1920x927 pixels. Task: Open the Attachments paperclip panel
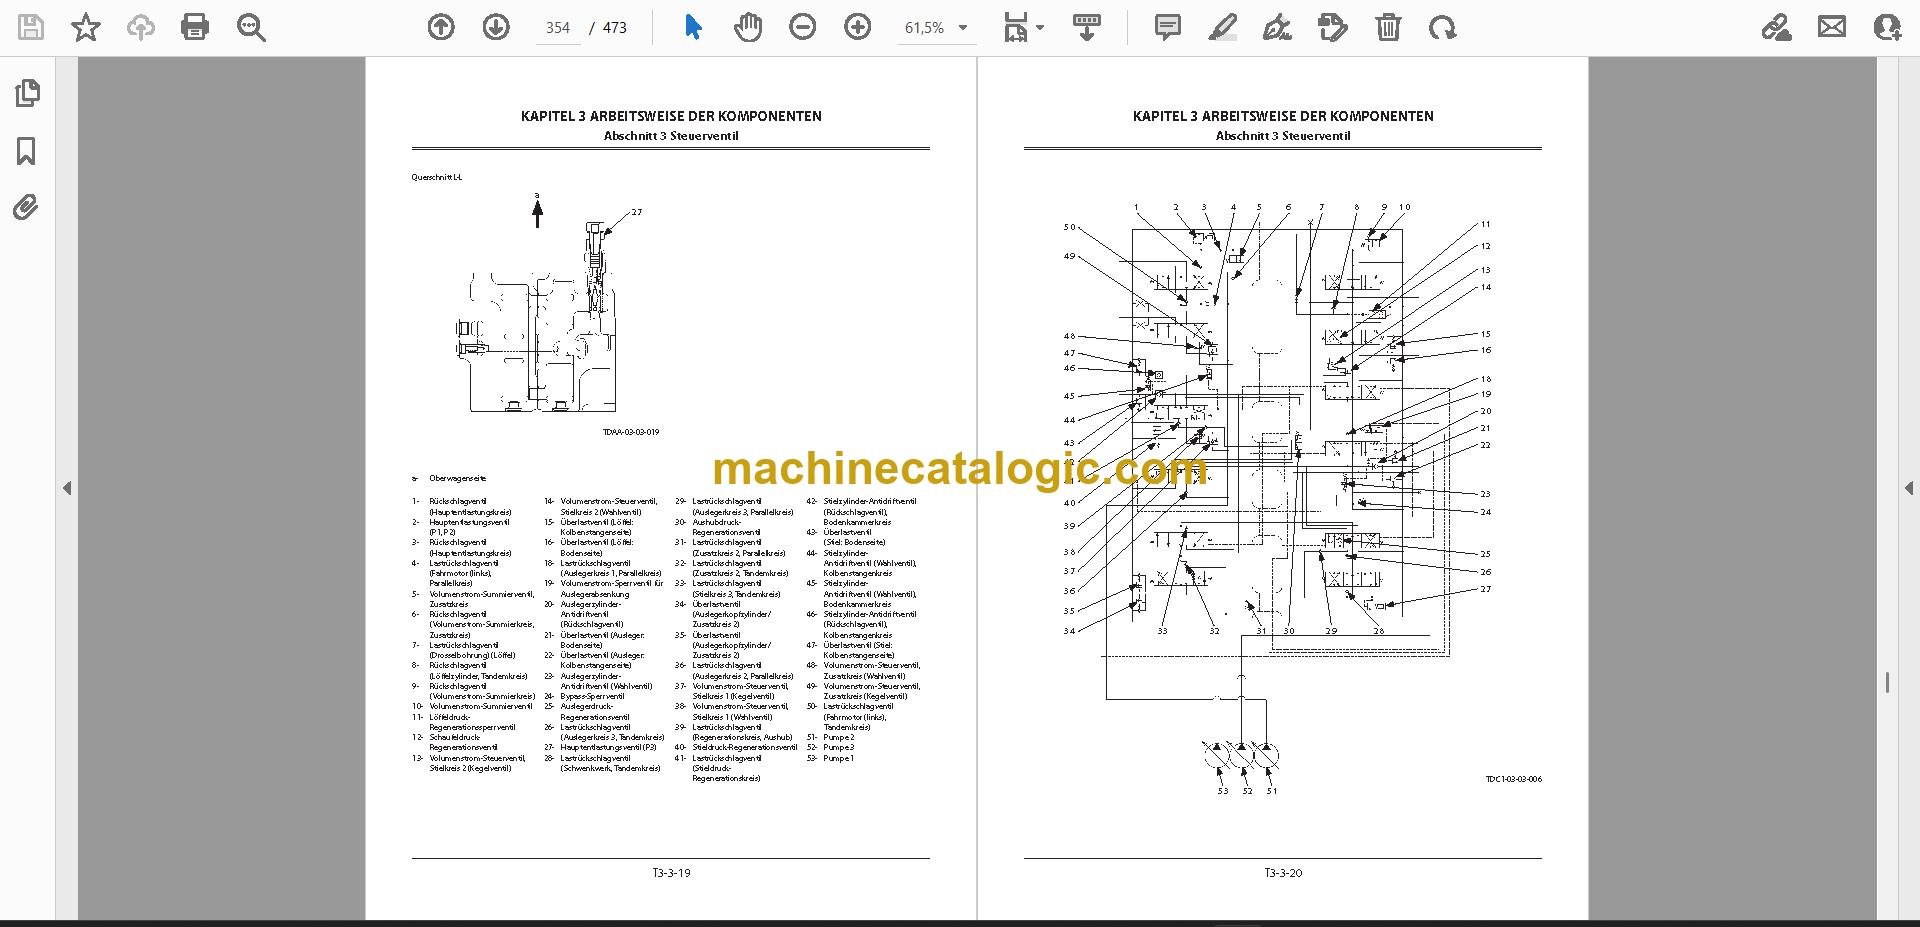pyautogui.click(x=26, y=208)
